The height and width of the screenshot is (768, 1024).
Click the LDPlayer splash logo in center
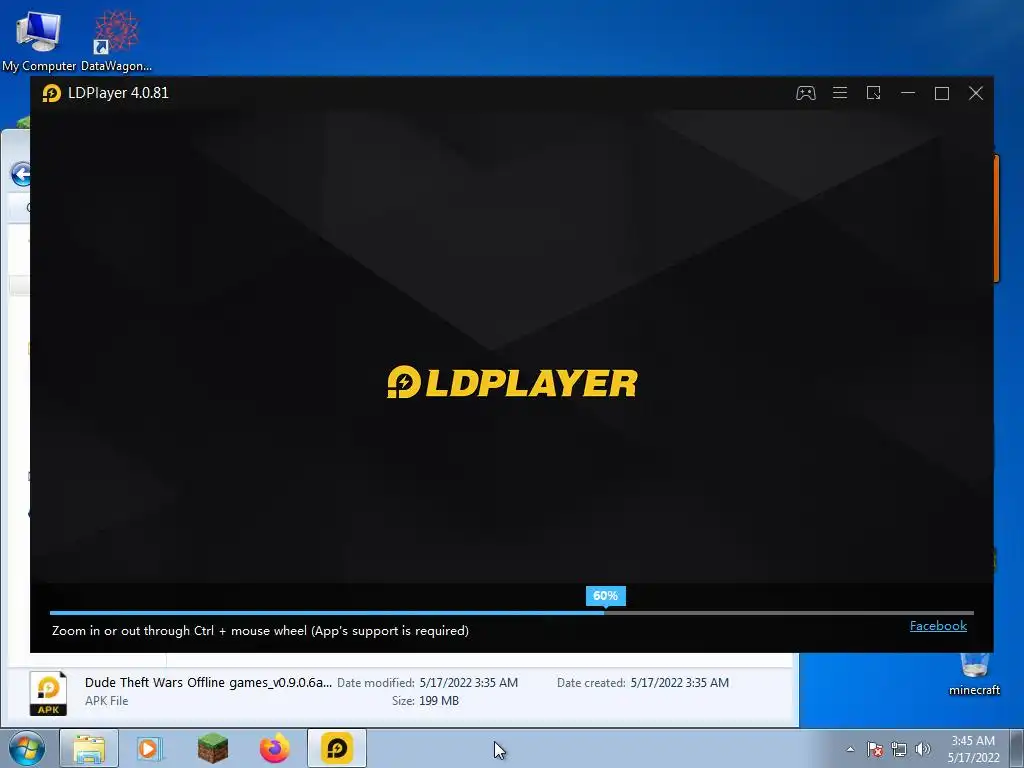tap(512, 382)
